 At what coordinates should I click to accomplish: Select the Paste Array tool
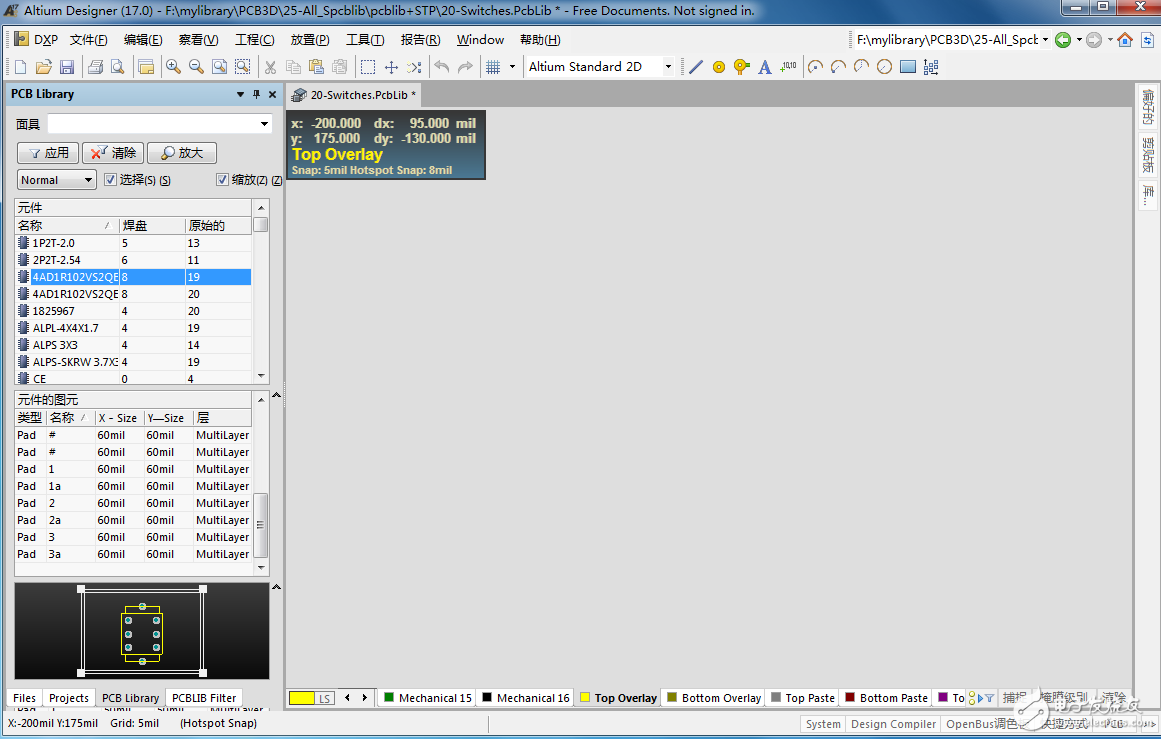[x=931, y=67]
